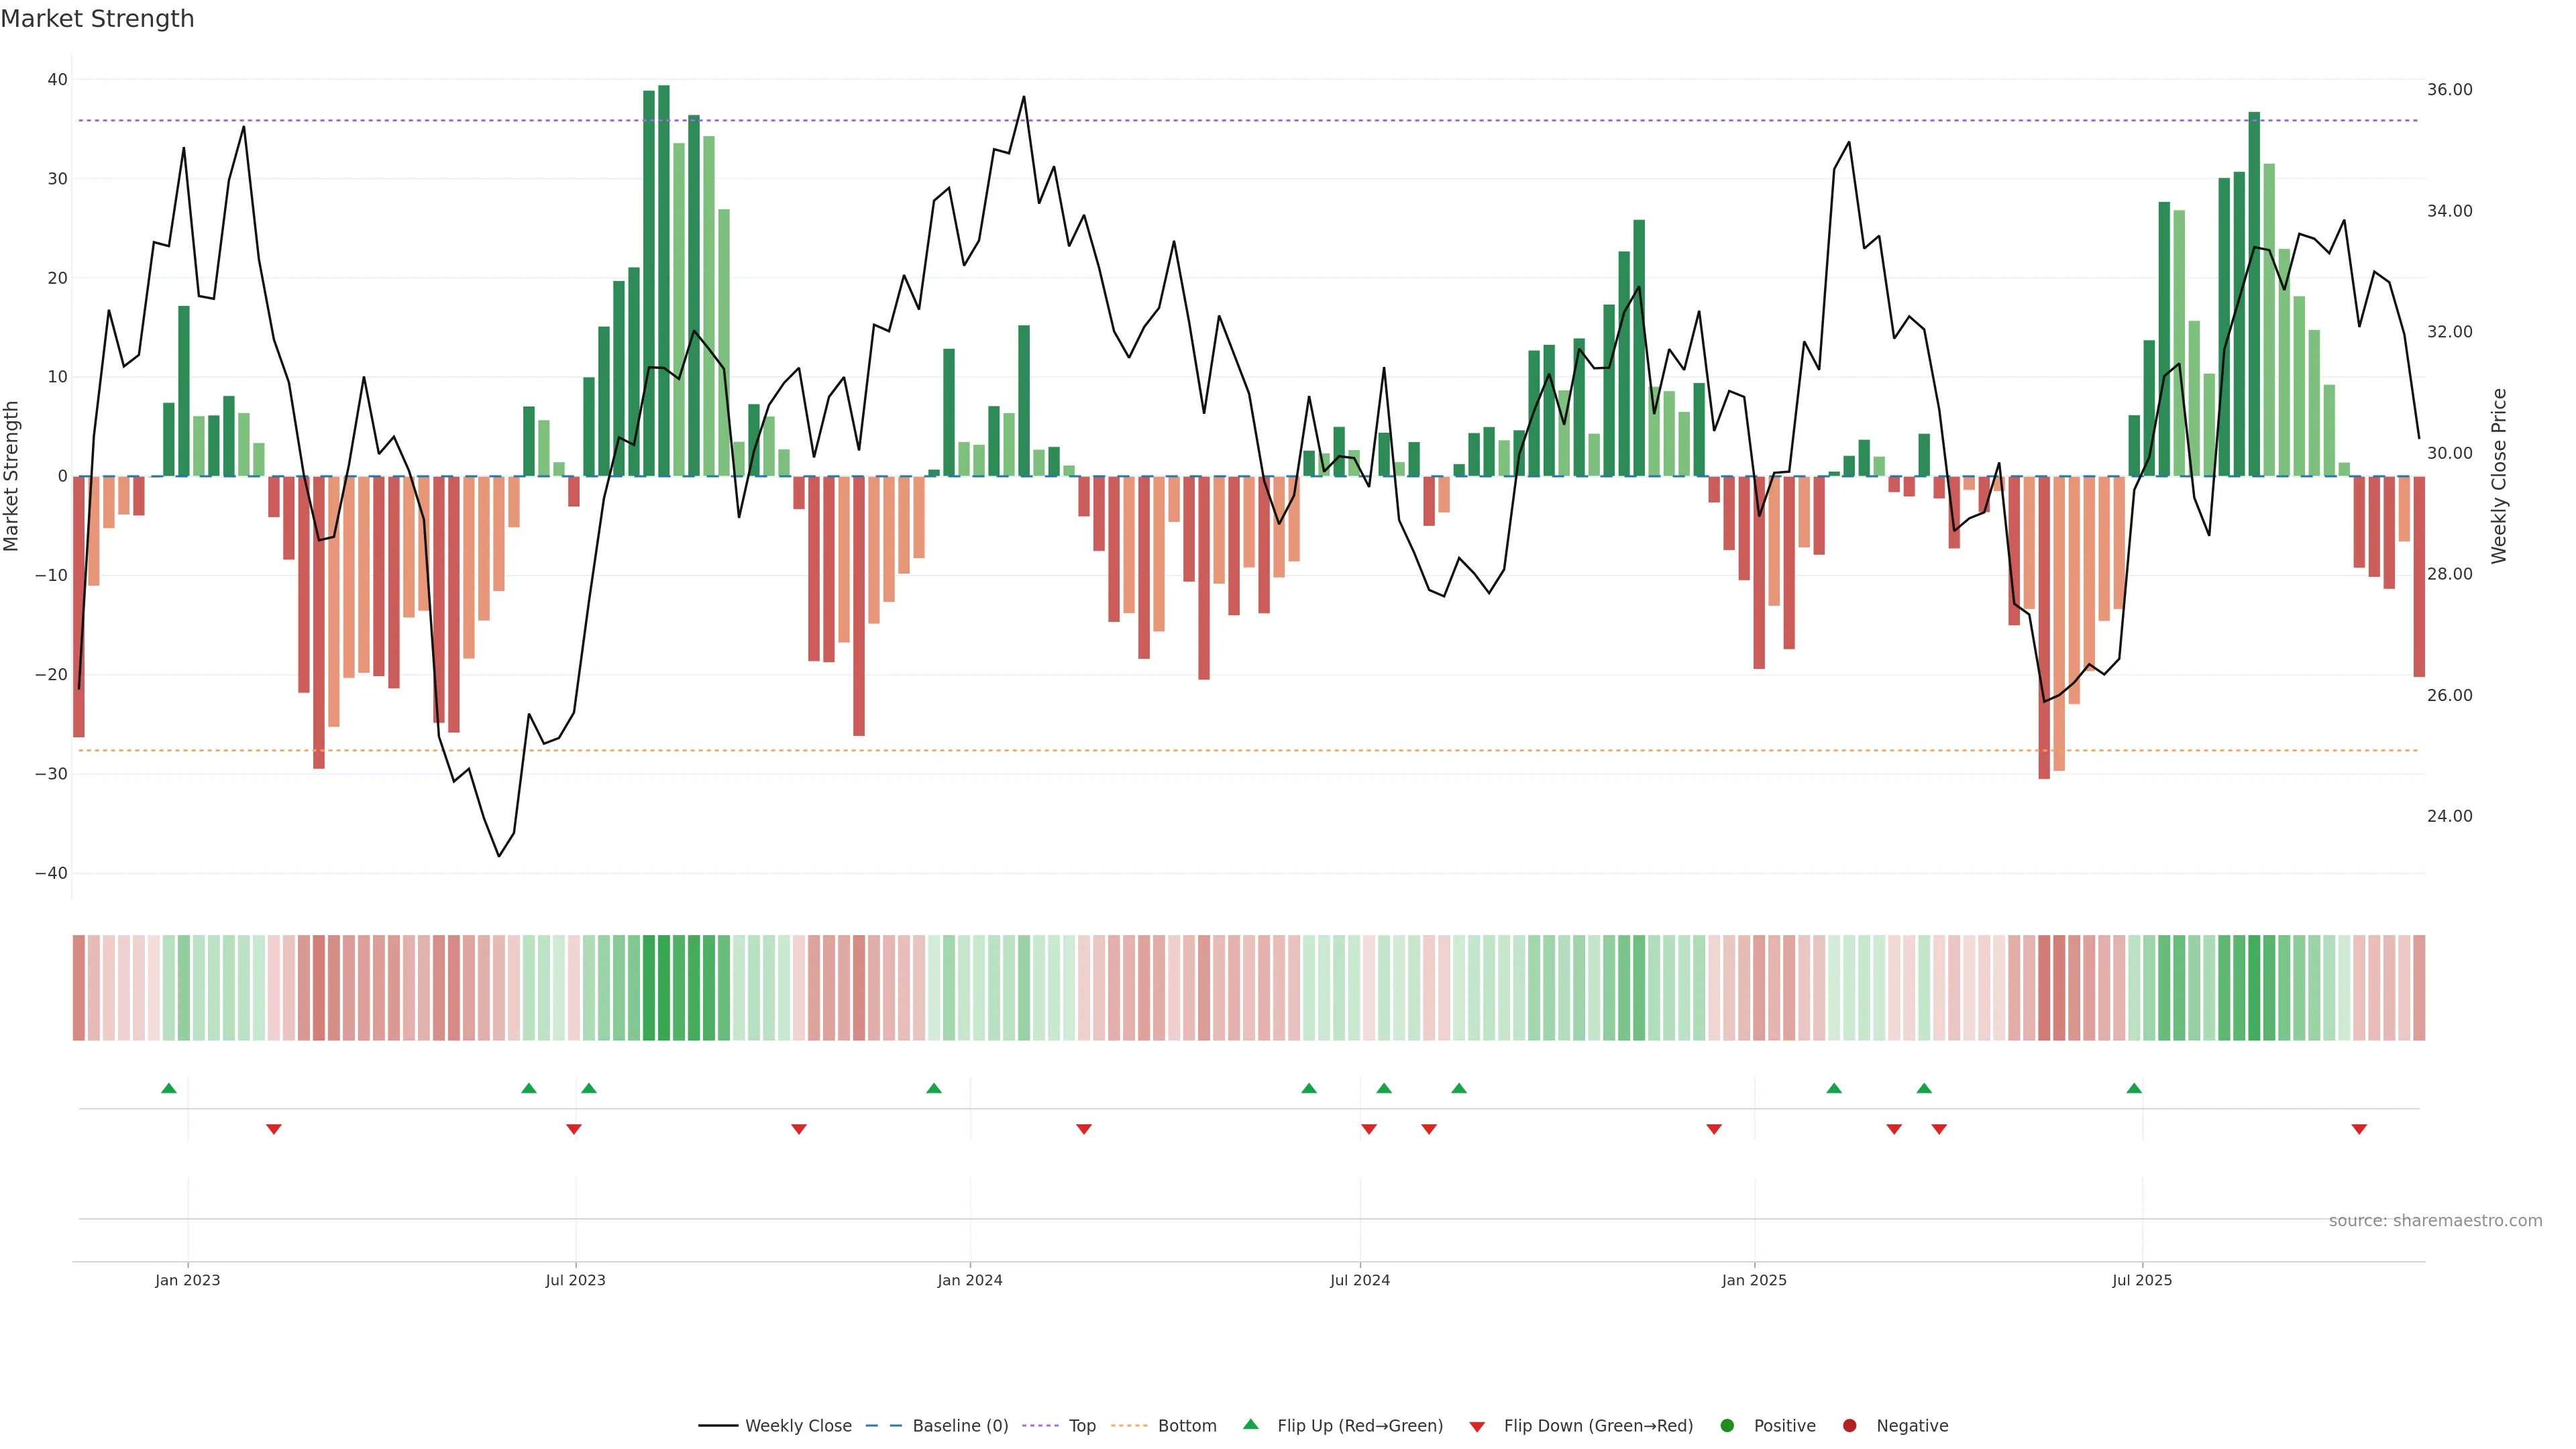Click the flip-down triangle just before Jul 2023
This screenshot has height=1449, width=2576.
coord(574,1129)
